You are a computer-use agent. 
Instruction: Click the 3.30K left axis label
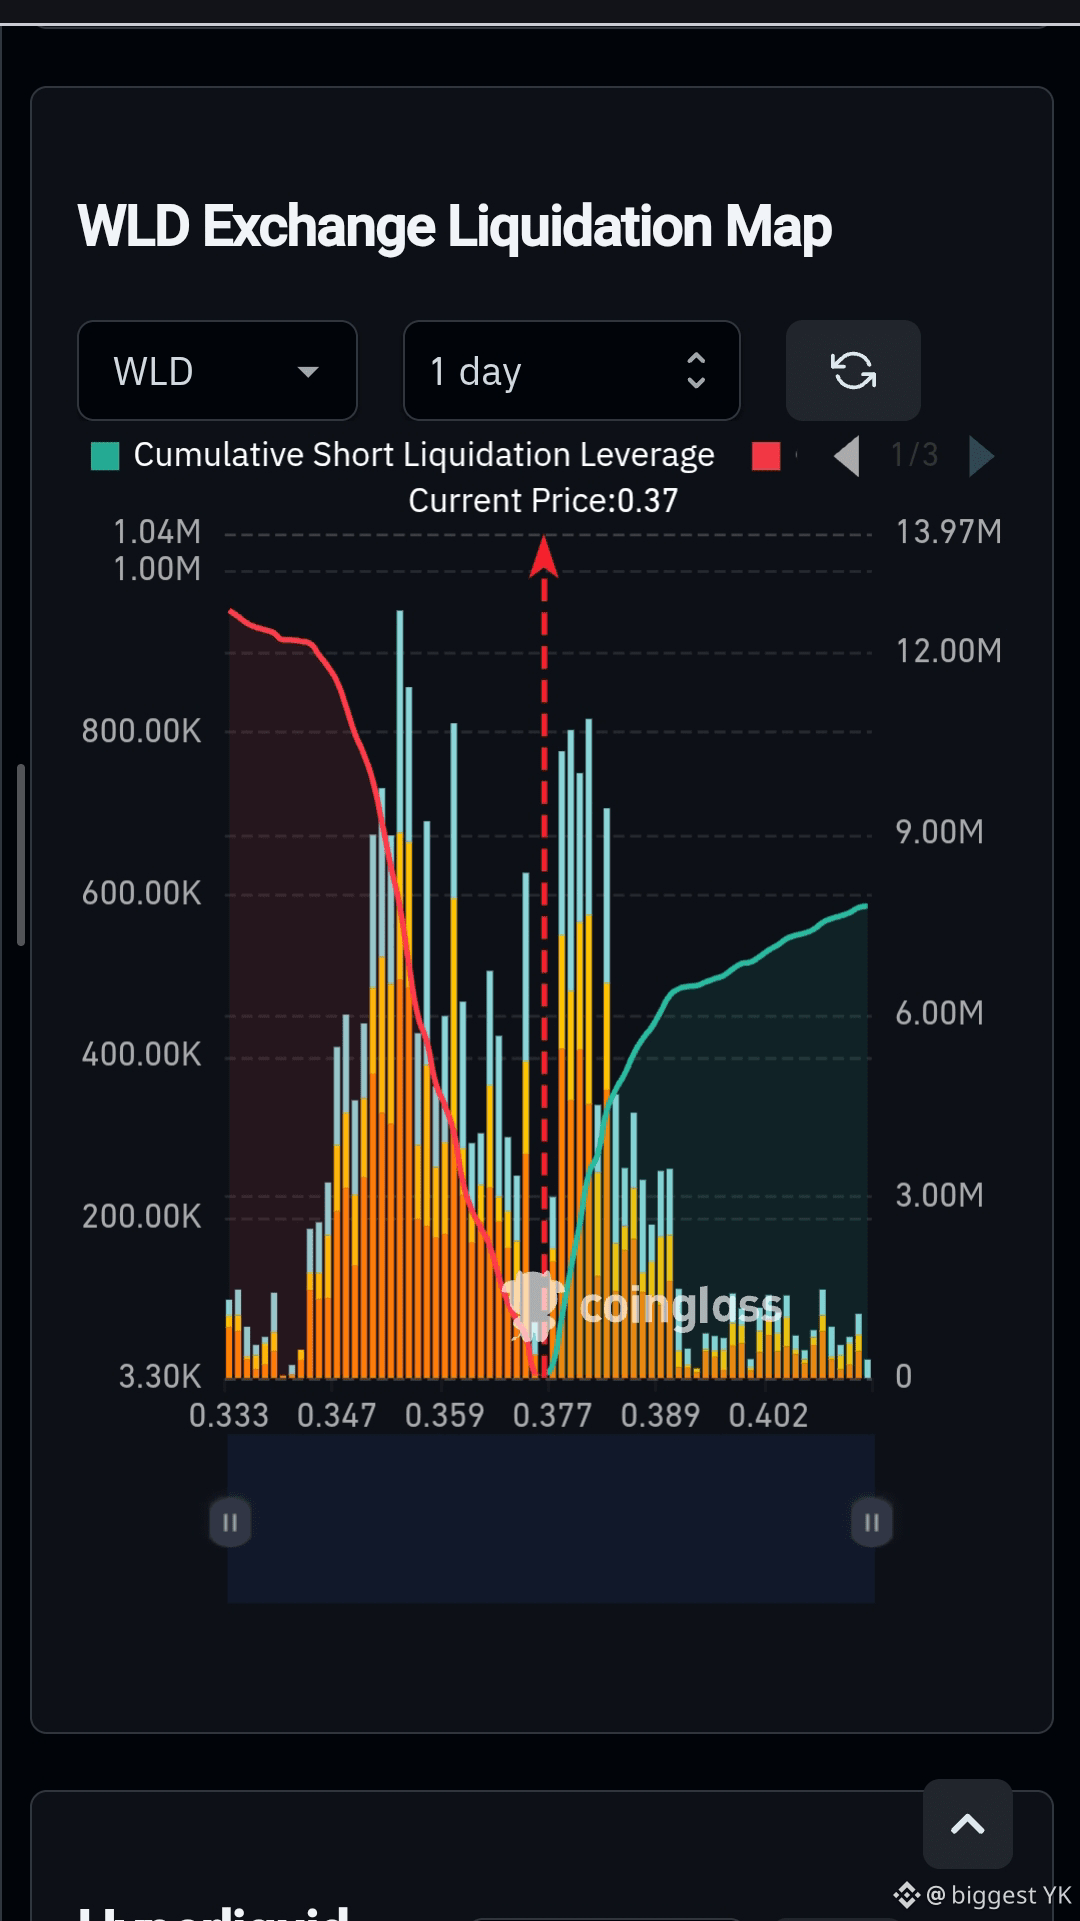coord(160,1377)
